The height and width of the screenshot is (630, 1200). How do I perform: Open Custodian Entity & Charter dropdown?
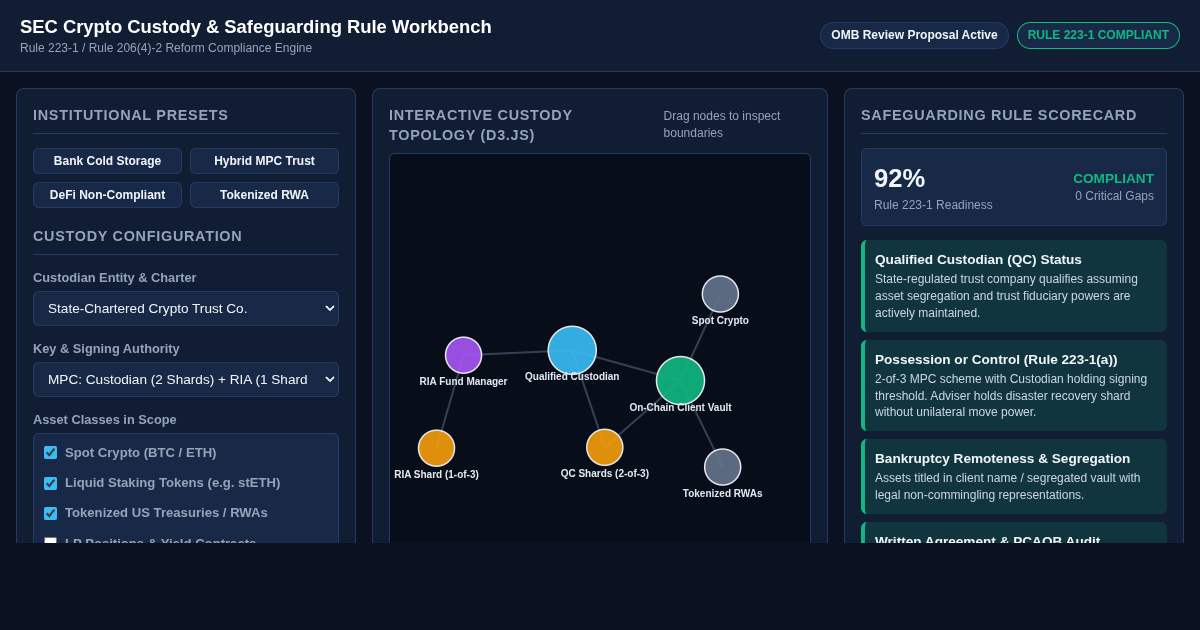[186, 308]
